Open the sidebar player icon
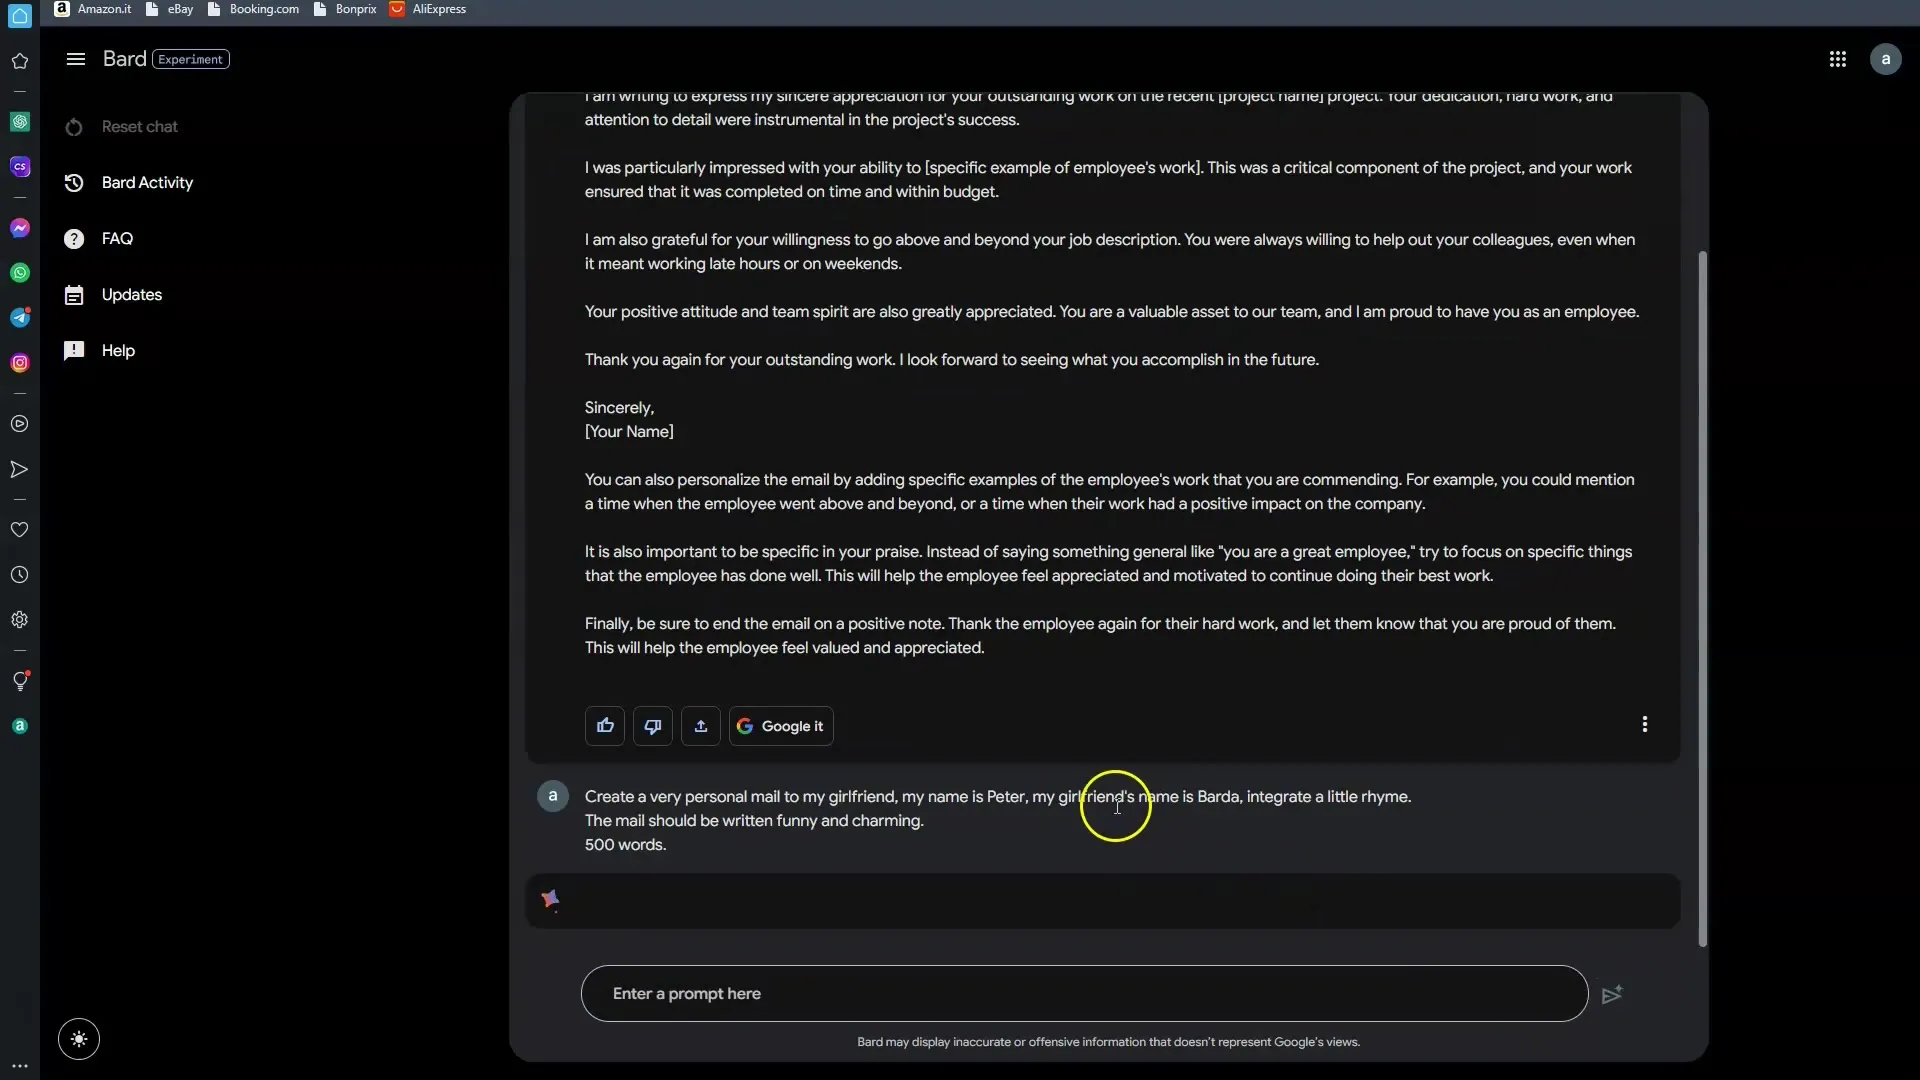The height and width of the screenshot is (1080, 1920). point(19,424)
